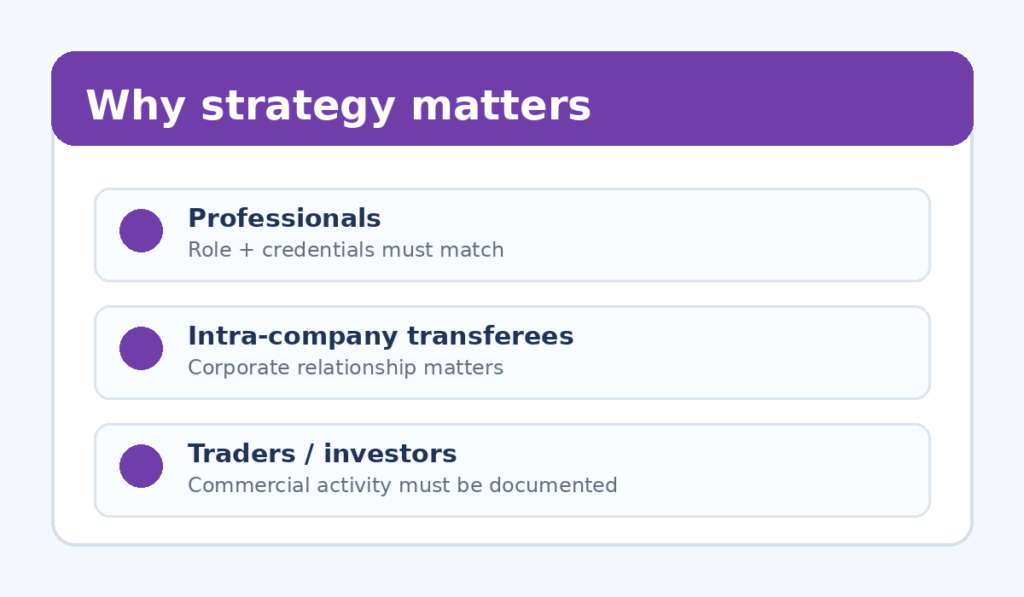The width and height of the screenshot is (1024, 597).
Task: Click "Role + credentials must match" text
Action: coord(346,250)
